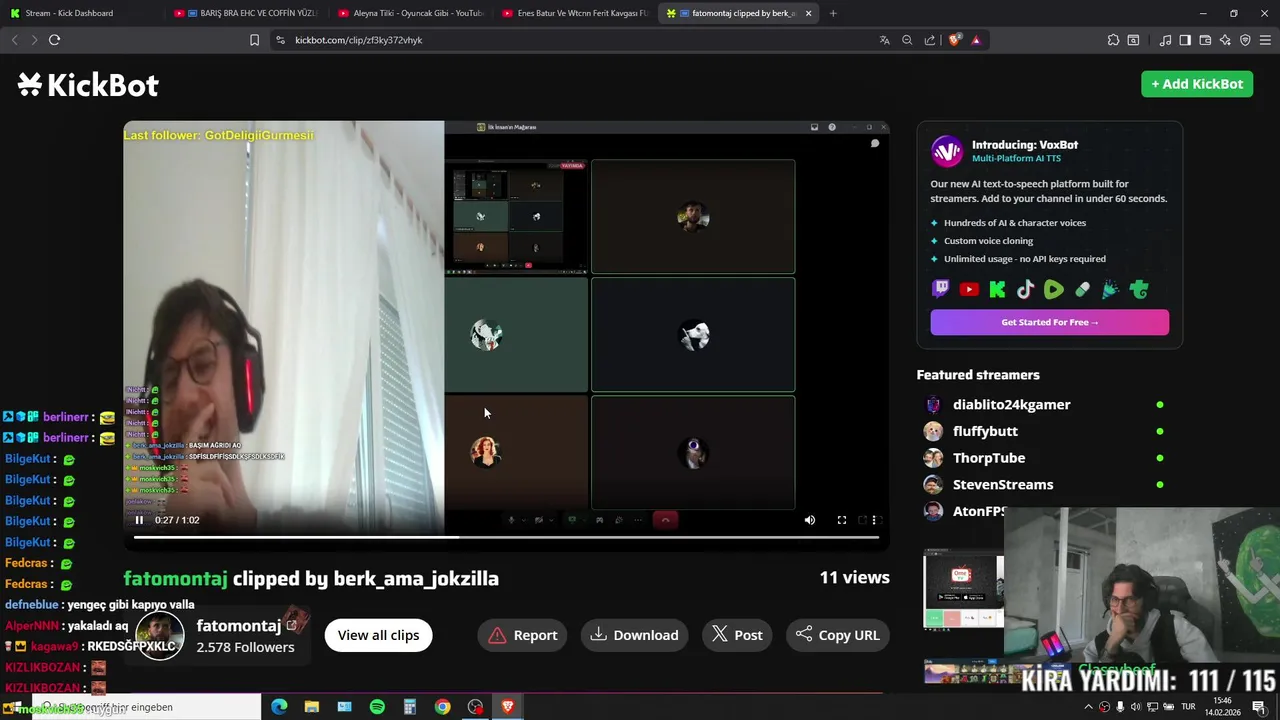Show hidden system tray icons
Viewport: 1280px width, 720px height.
[1089, 707]
